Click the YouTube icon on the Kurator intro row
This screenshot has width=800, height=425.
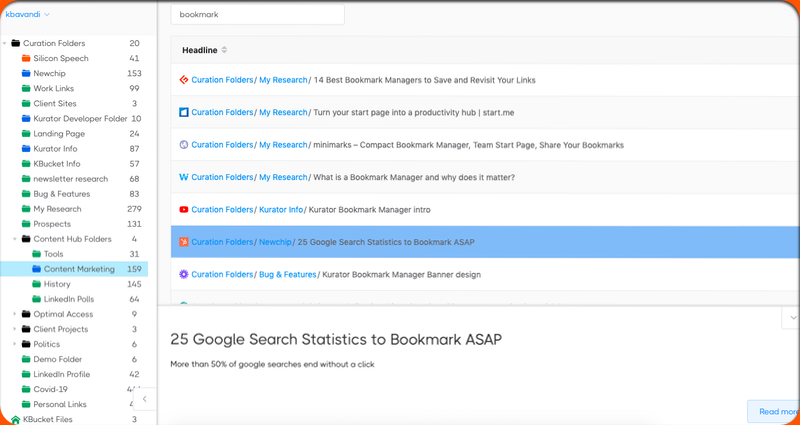(x=184, y=210)
